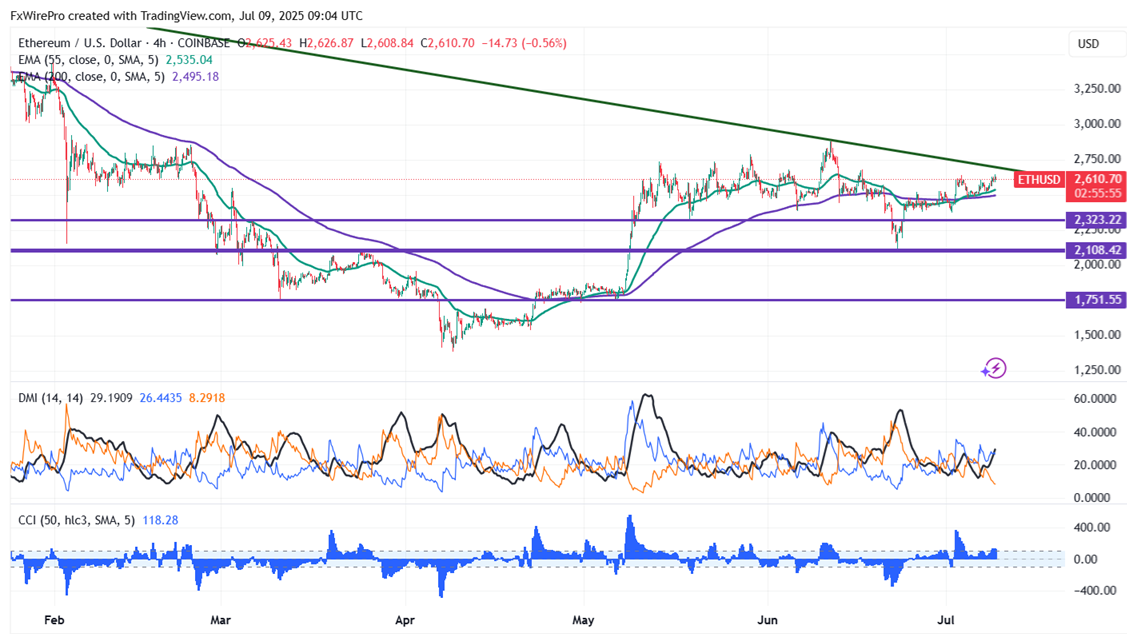Click the CCI value 118.28
The width and height of the screenshot is (1127, 634).
coord(160,520)
